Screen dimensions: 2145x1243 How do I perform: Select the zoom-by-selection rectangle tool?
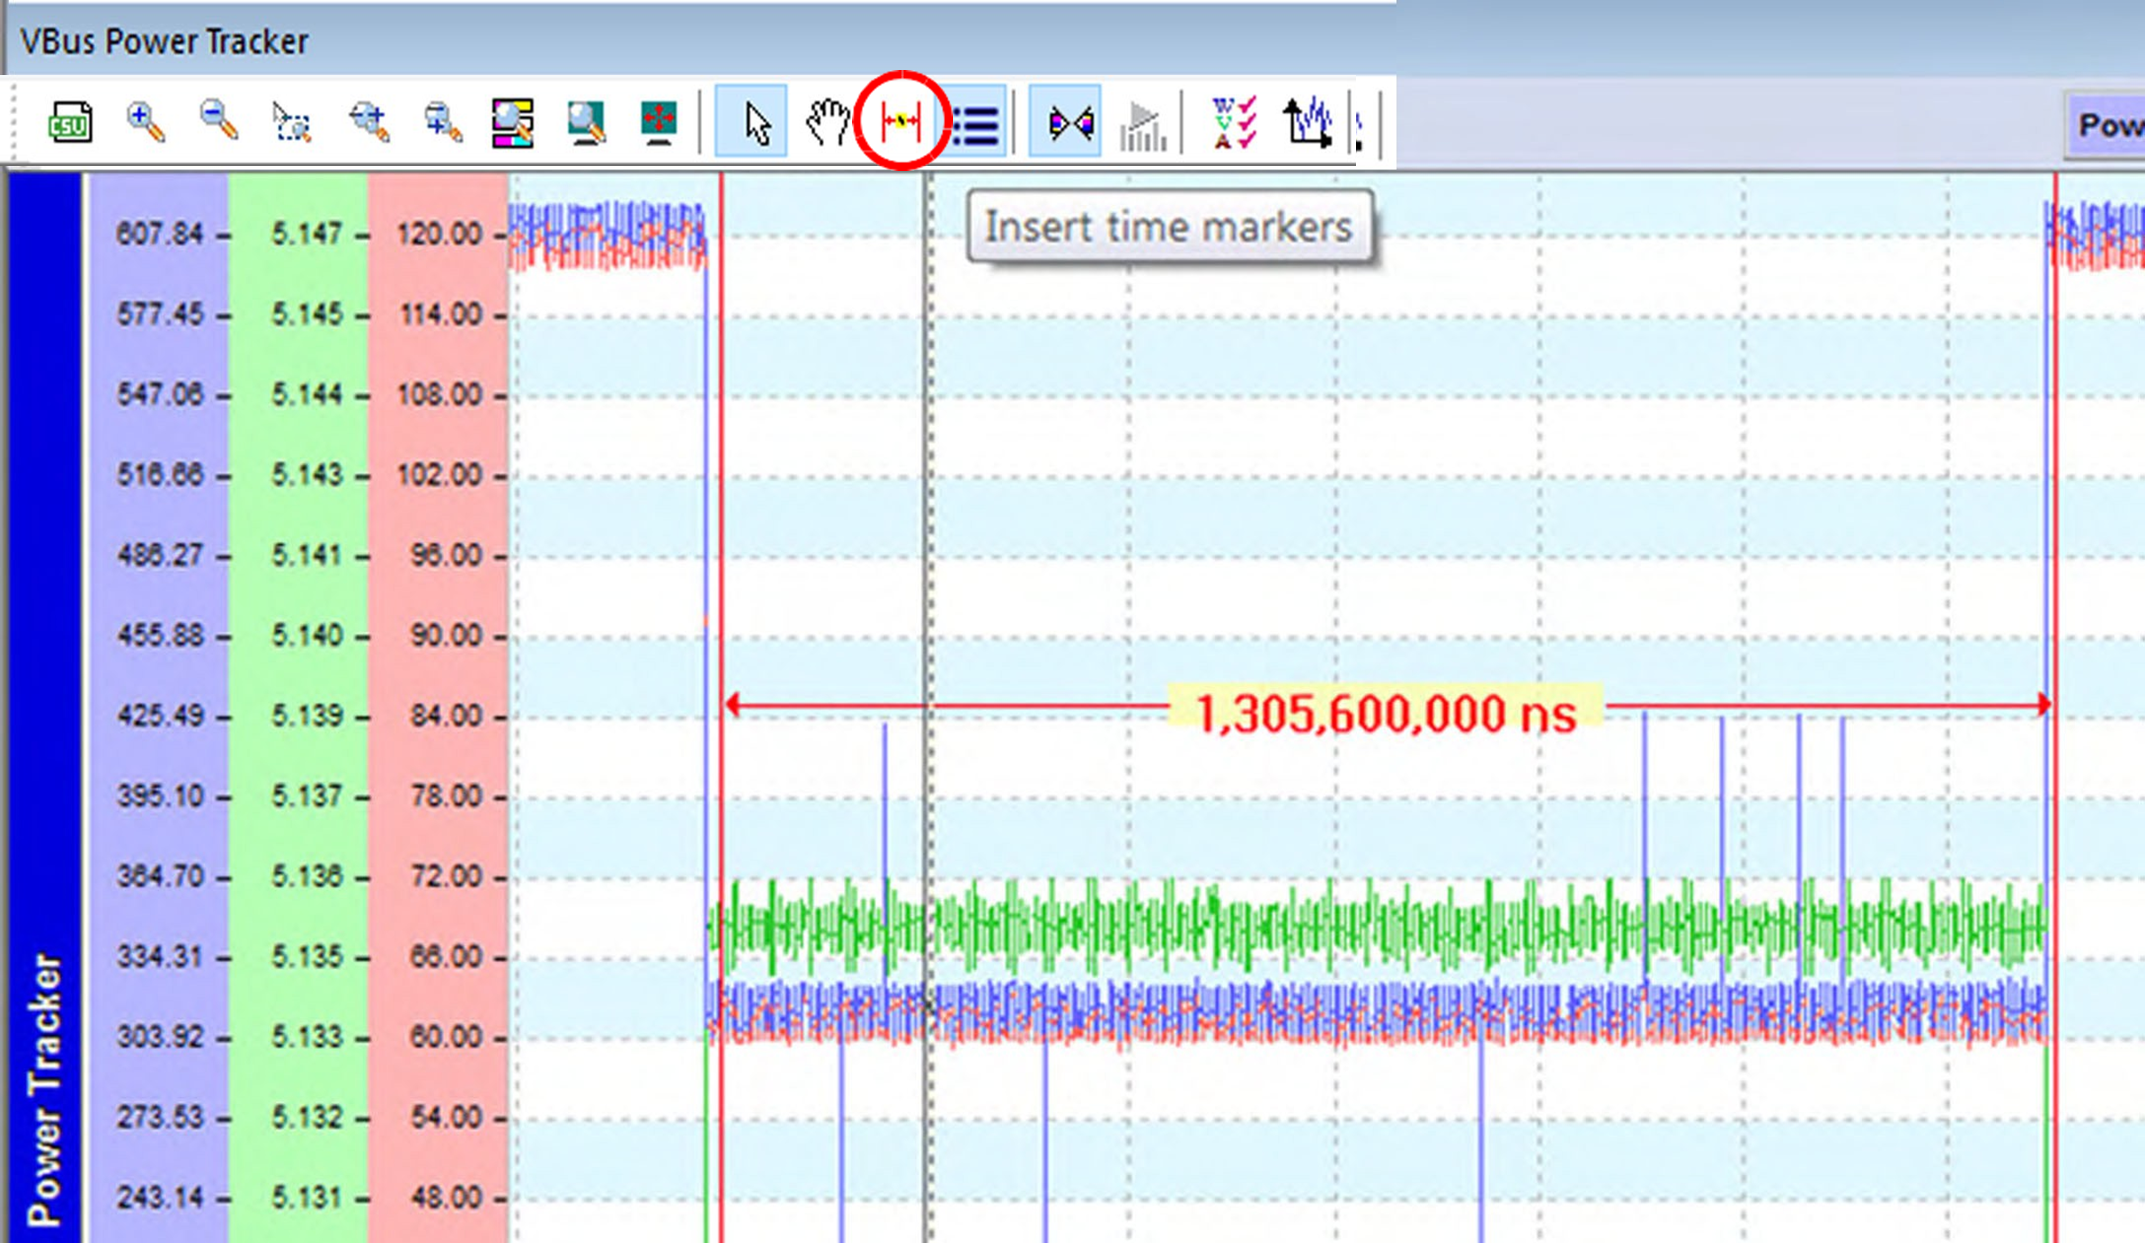(x=291, y=123)
